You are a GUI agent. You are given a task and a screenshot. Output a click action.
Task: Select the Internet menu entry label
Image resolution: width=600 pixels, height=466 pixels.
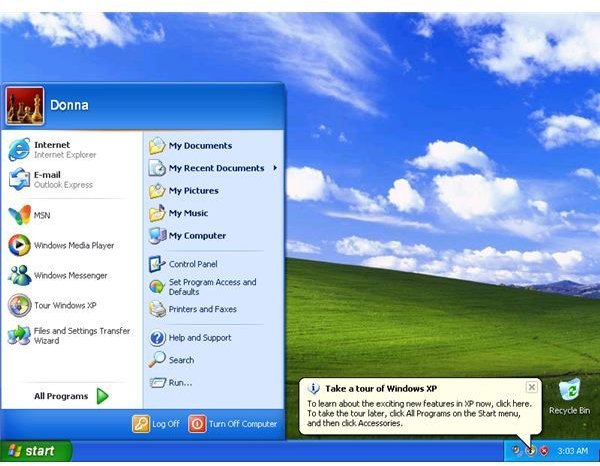[52, 145]
